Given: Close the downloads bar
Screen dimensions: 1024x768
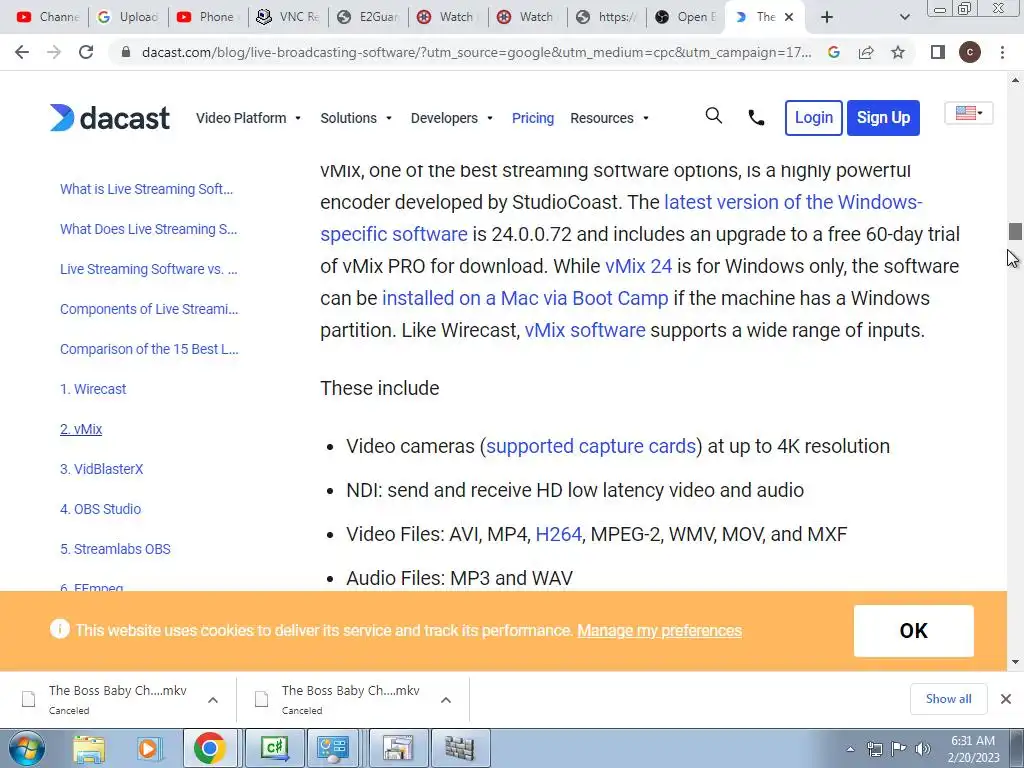Looking at the screenshot, I should click(1006, 699).
